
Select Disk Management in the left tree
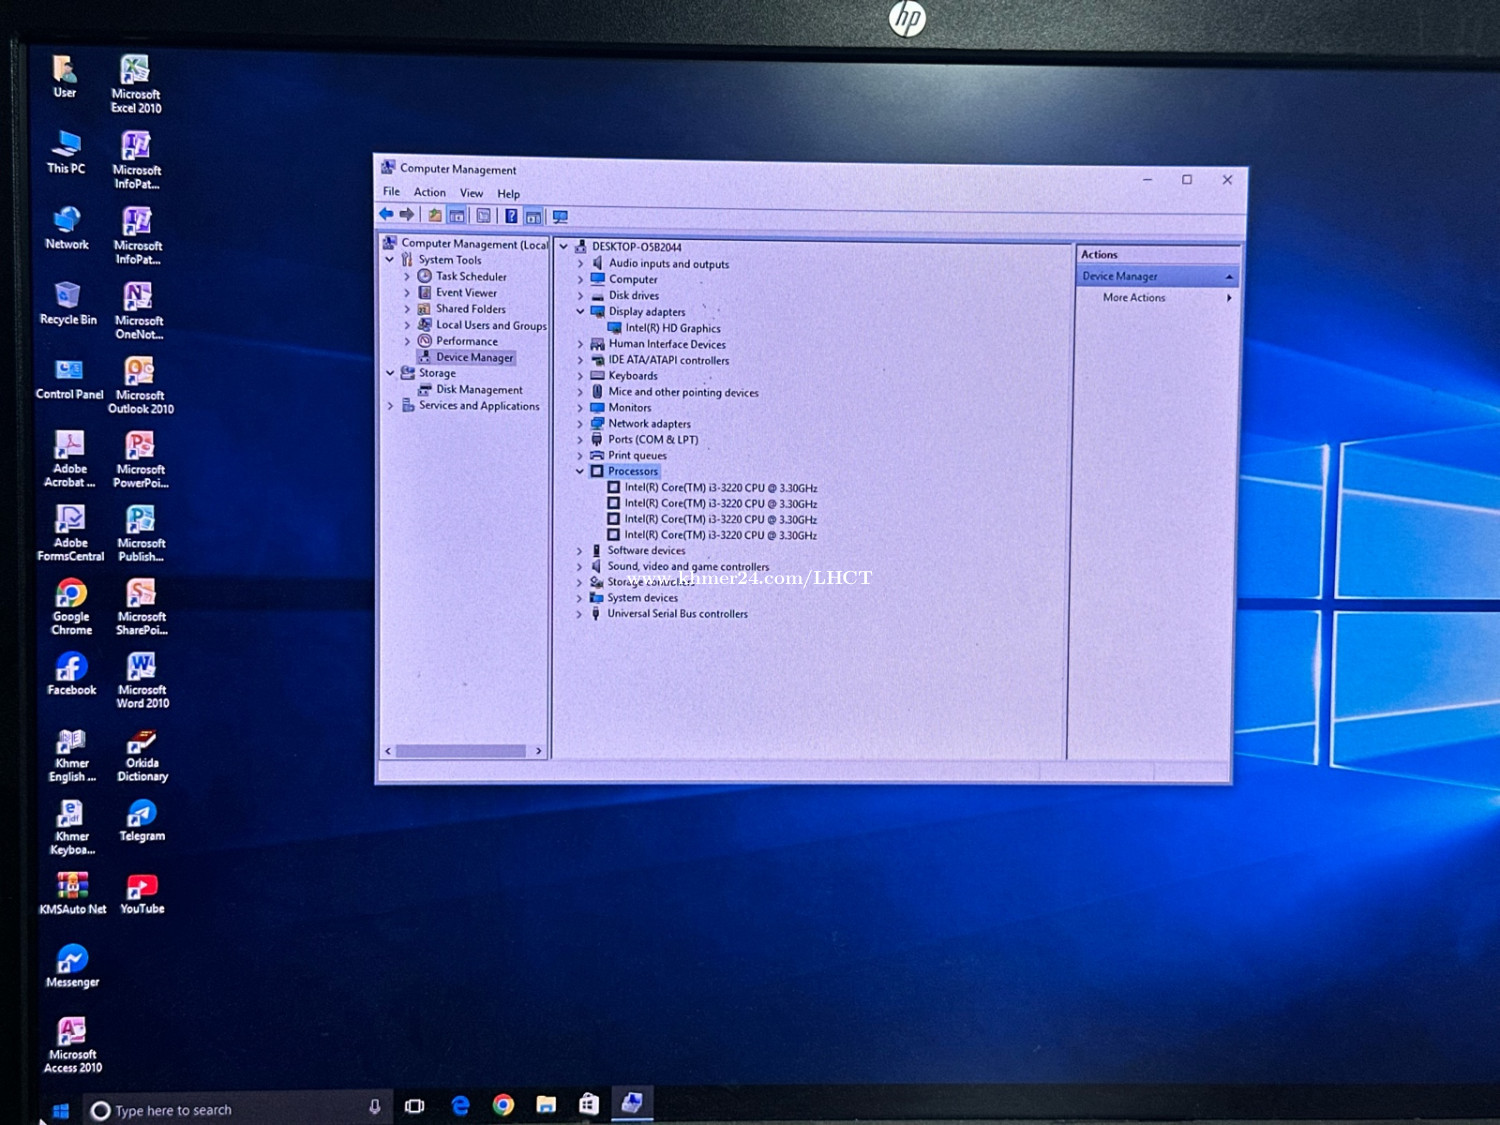pyautogui.click(x=479, y=390)
